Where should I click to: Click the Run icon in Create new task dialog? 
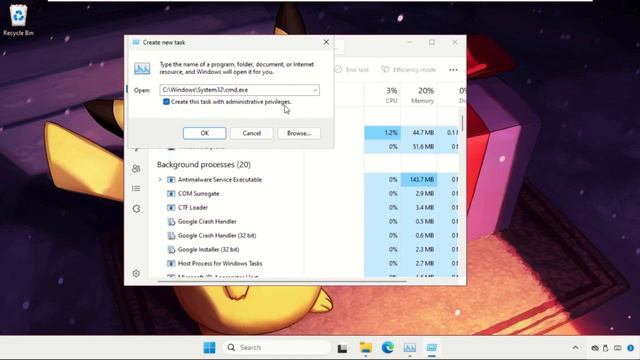142,68
